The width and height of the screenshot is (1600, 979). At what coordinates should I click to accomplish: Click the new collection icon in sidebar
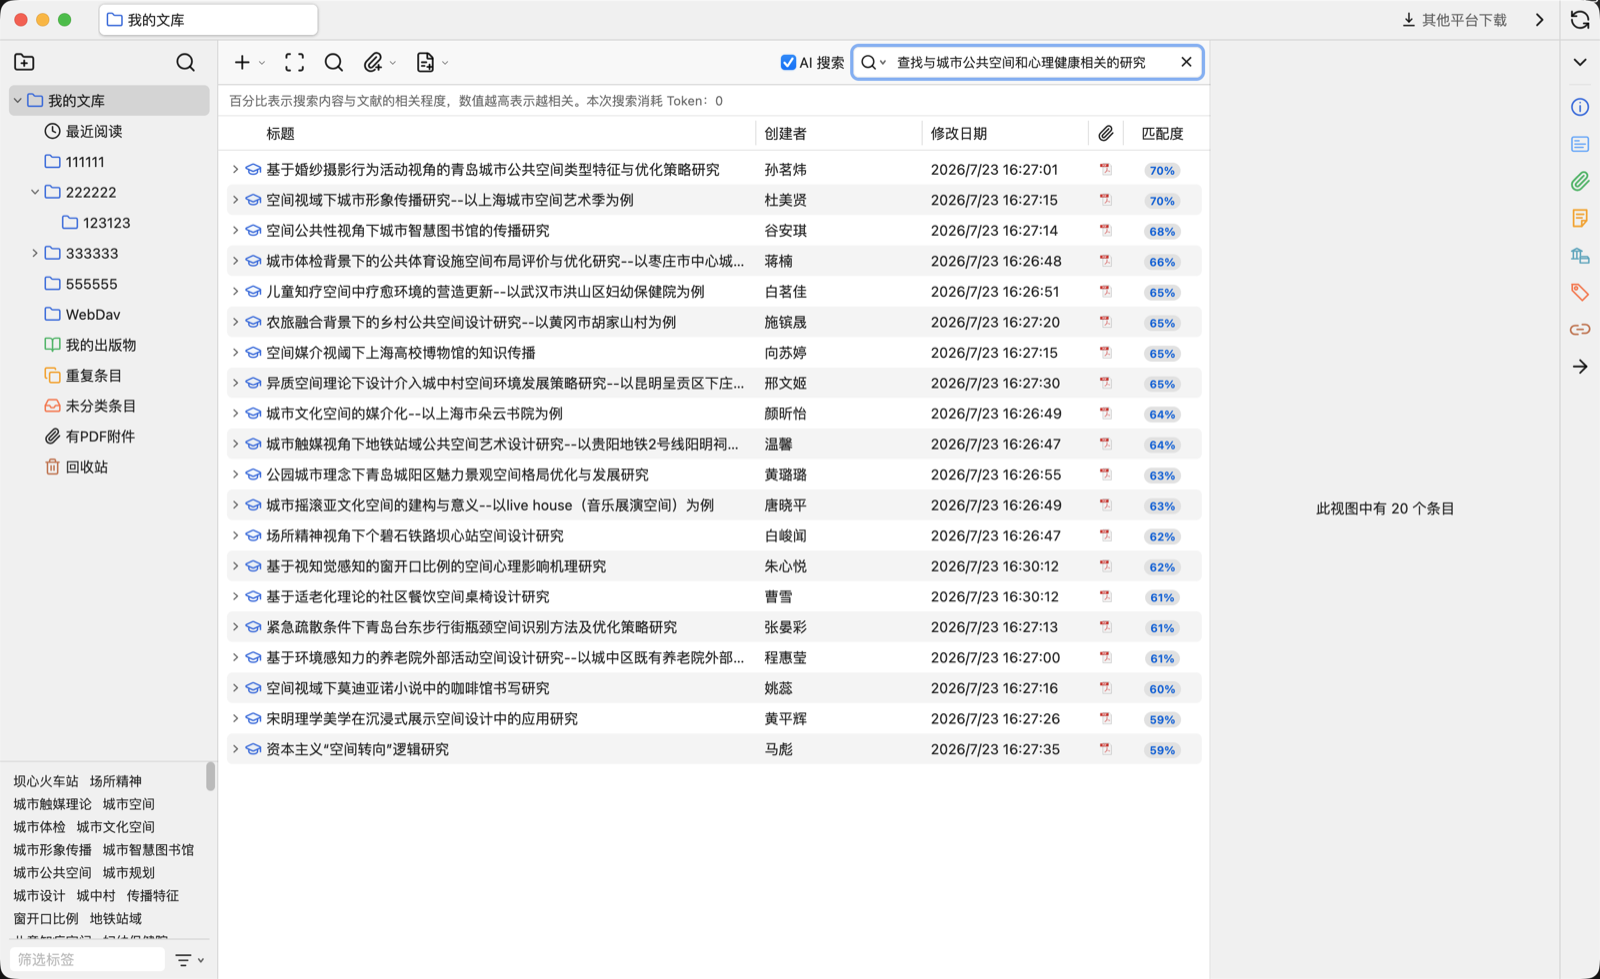25,62
